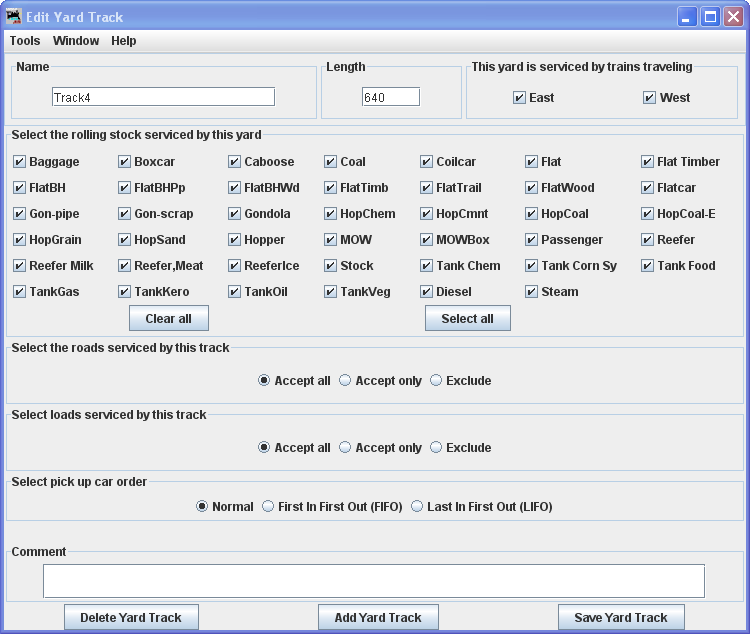Choose Exclude for loads serviced

tap(436, 448)
